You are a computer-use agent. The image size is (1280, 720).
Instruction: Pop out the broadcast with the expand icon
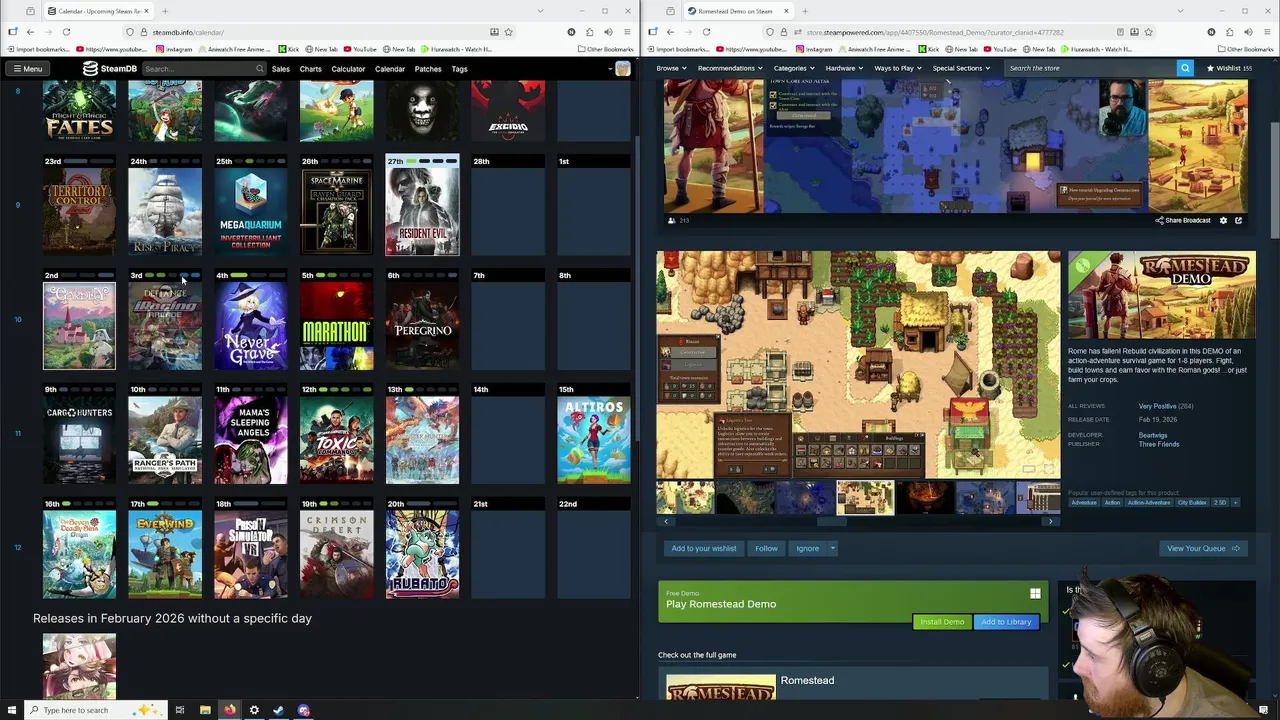1238,220
